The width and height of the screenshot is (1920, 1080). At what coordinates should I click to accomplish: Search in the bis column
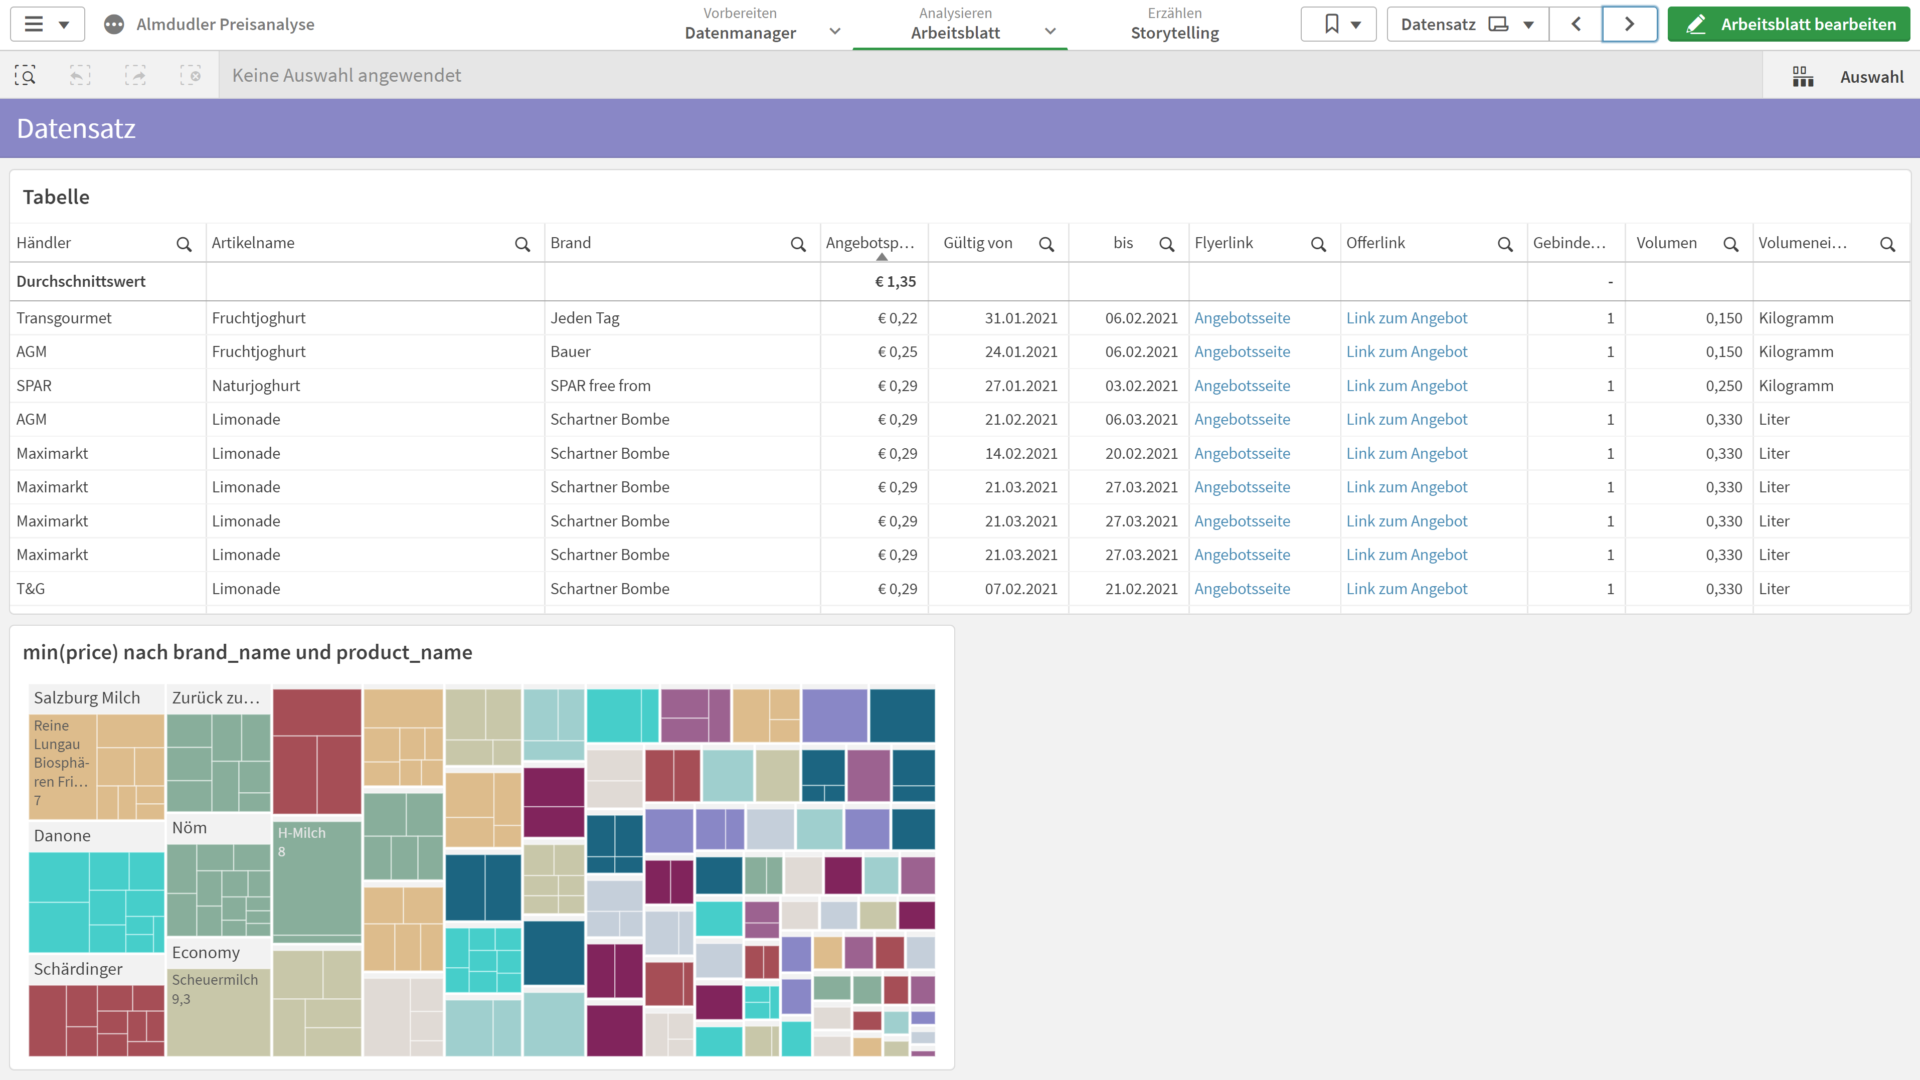pyautogui.click(x=1166, y=244)
